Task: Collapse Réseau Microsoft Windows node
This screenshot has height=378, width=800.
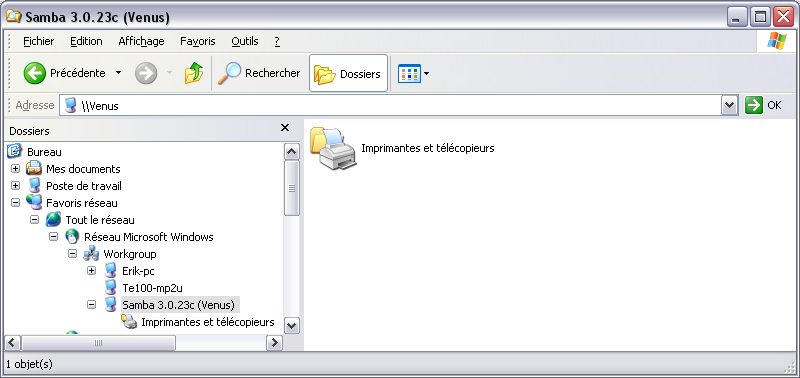Action: 54,237
